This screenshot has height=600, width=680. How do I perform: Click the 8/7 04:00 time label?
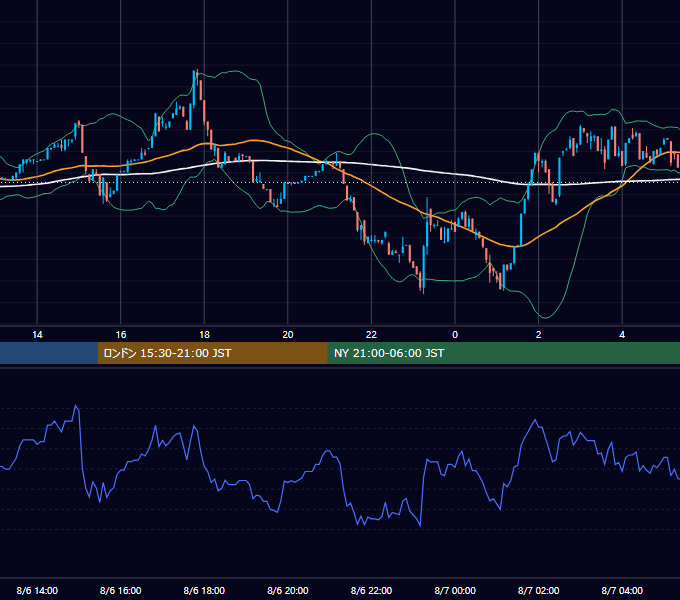click(x=622, y=590)
